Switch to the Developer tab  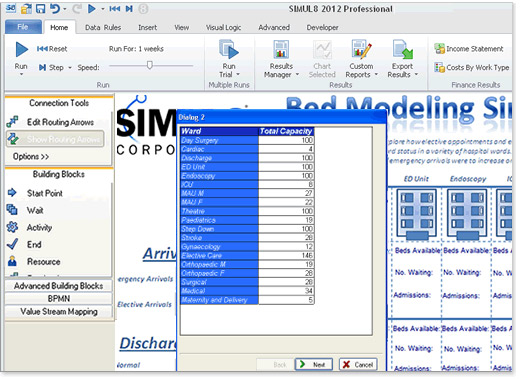(322, 28)
